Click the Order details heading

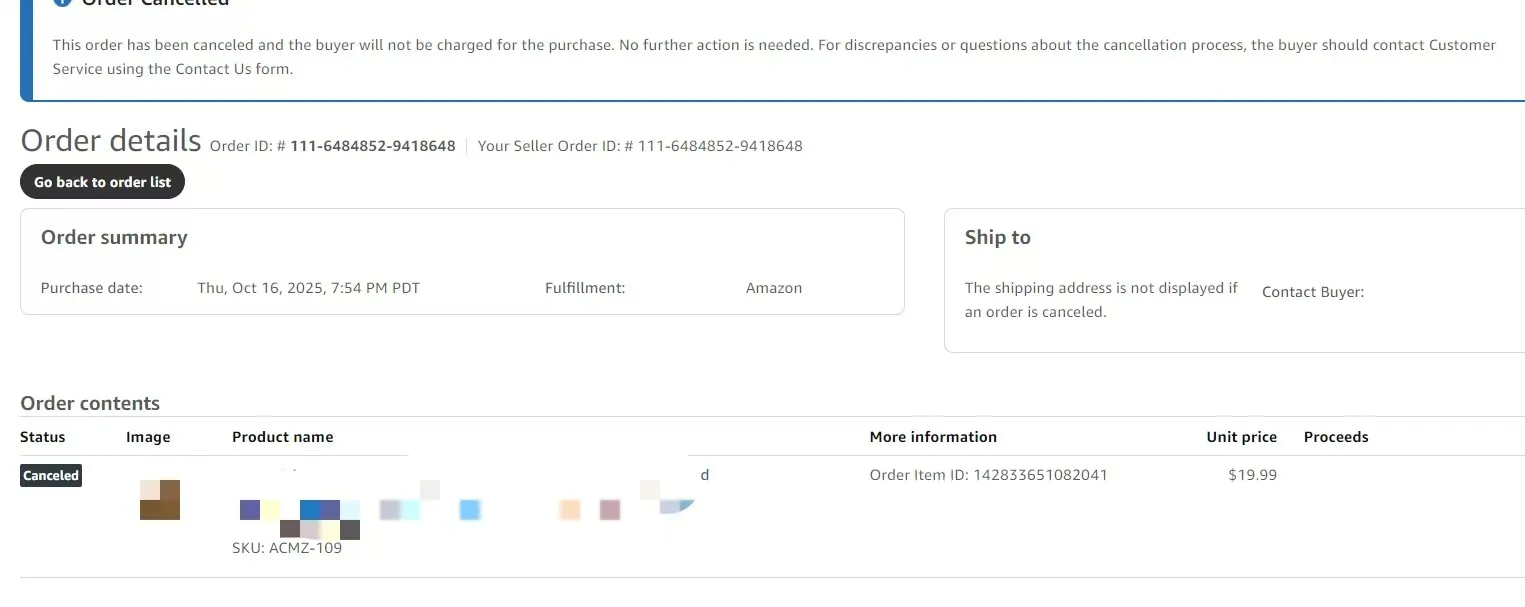pos(111,141)
